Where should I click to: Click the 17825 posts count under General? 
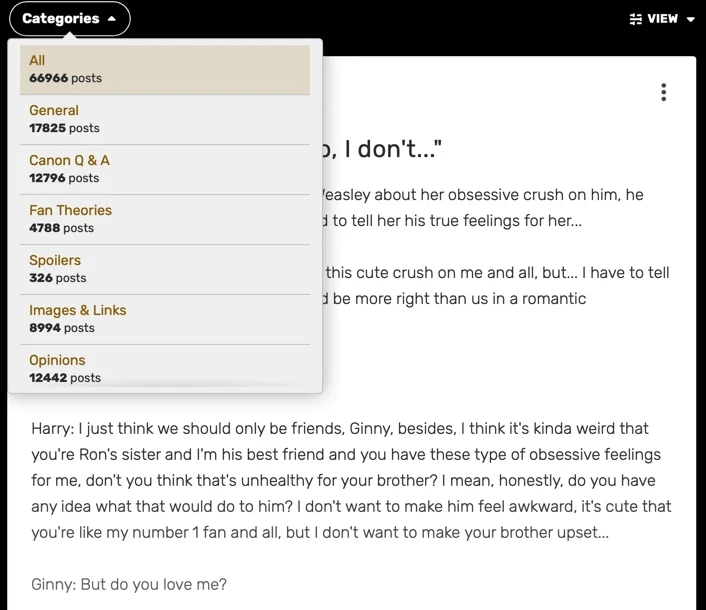[64, 128]
